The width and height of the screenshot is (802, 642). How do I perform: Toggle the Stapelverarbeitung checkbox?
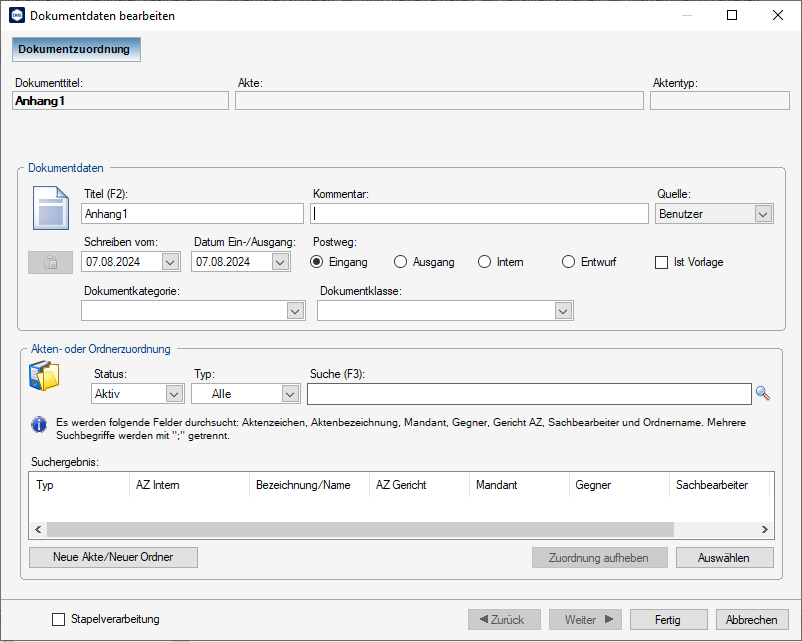coord(59,619)
